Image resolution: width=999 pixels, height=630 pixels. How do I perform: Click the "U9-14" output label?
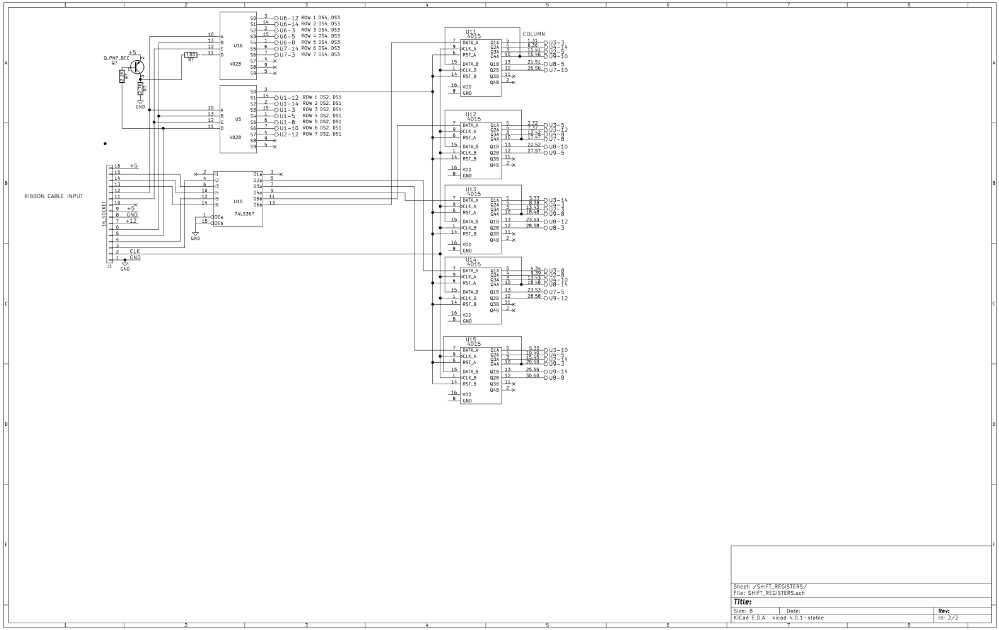point(557,371)
